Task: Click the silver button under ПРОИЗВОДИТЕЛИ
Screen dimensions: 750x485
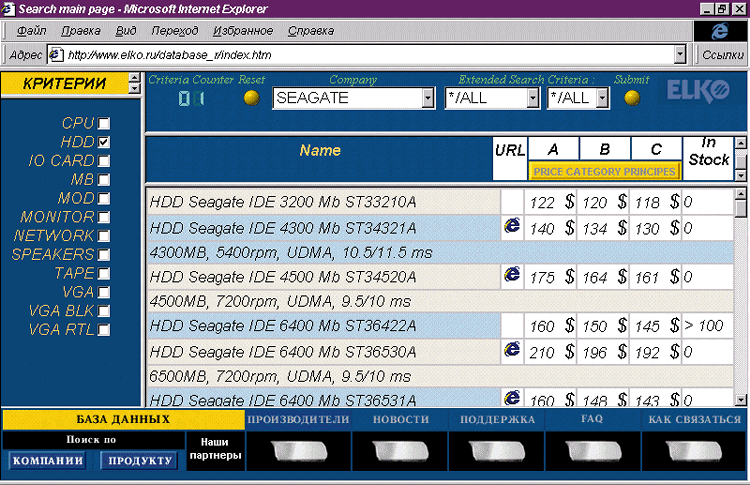Action: click(x=299, y=451)
